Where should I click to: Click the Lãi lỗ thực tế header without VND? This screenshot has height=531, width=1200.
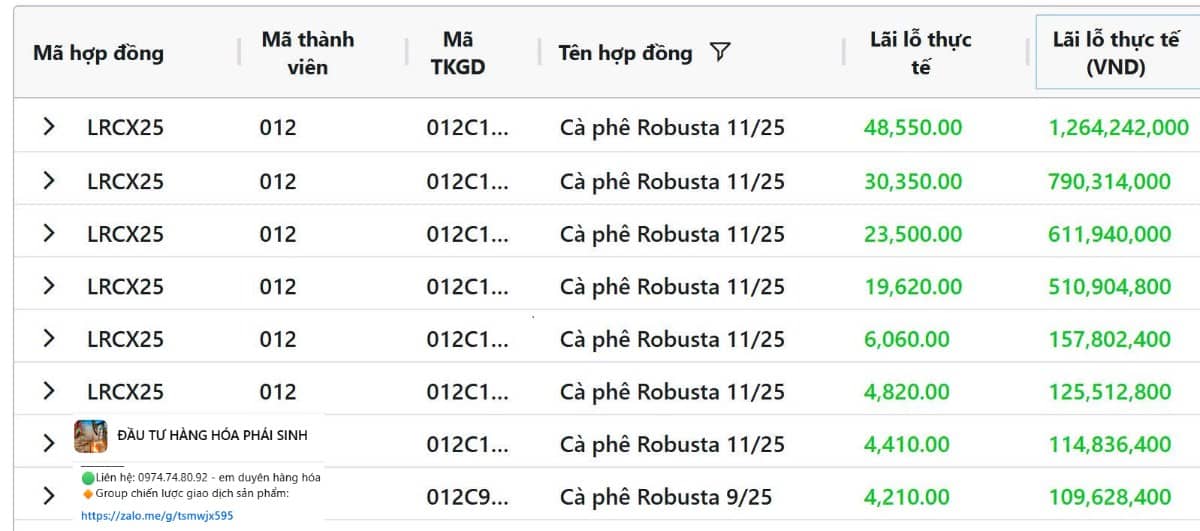[x=921, y=53]
